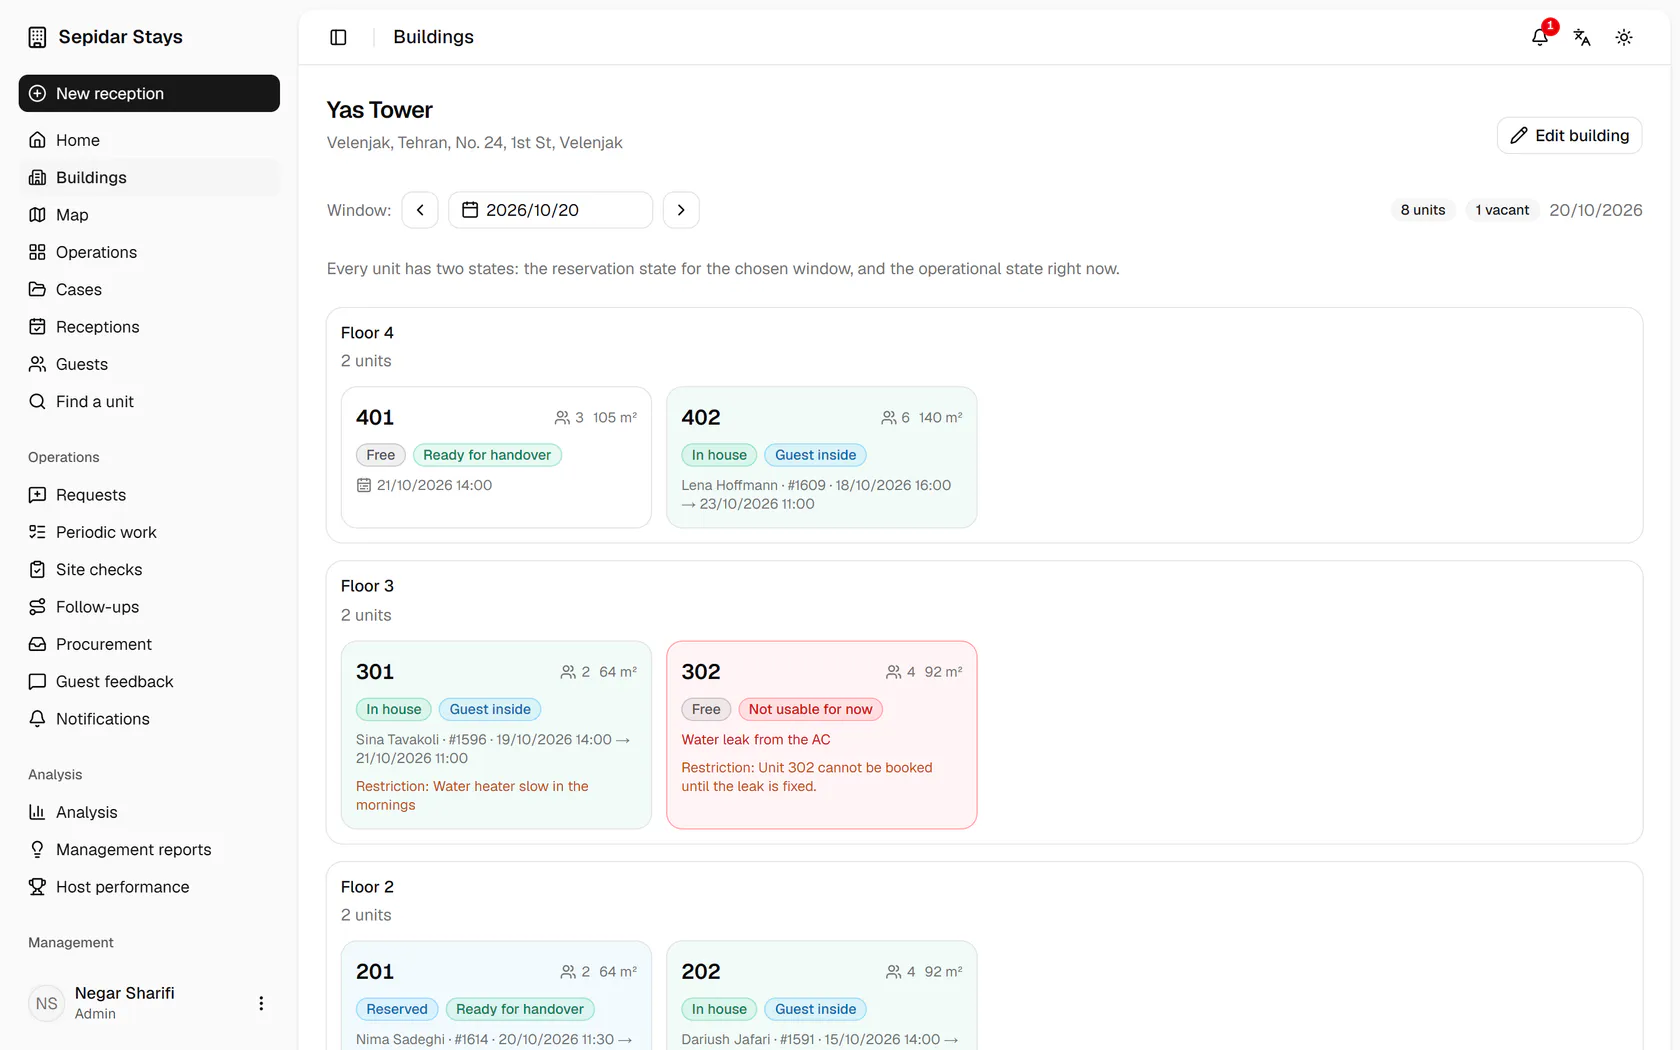This screenshot has height=1050, width=1680.
Task: Open Notifications in sidebar
Action: coord(149,719)
